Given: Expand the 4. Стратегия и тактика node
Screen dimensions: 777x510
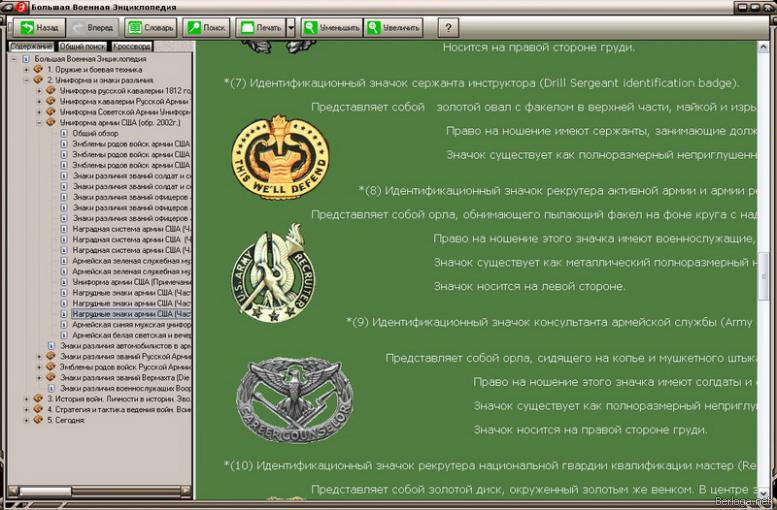Looking at the screenshot, I should (26, 409).
